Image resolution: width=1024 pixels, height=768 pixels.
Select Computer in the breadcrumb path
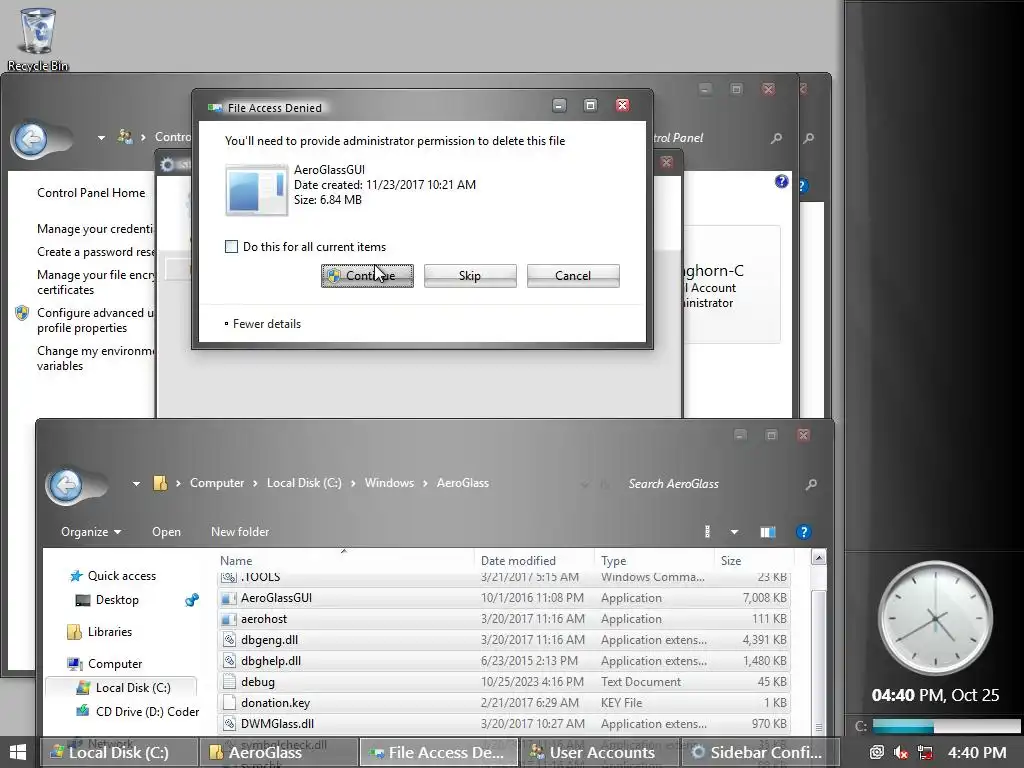pyautogui.click(x=217, y=483)
